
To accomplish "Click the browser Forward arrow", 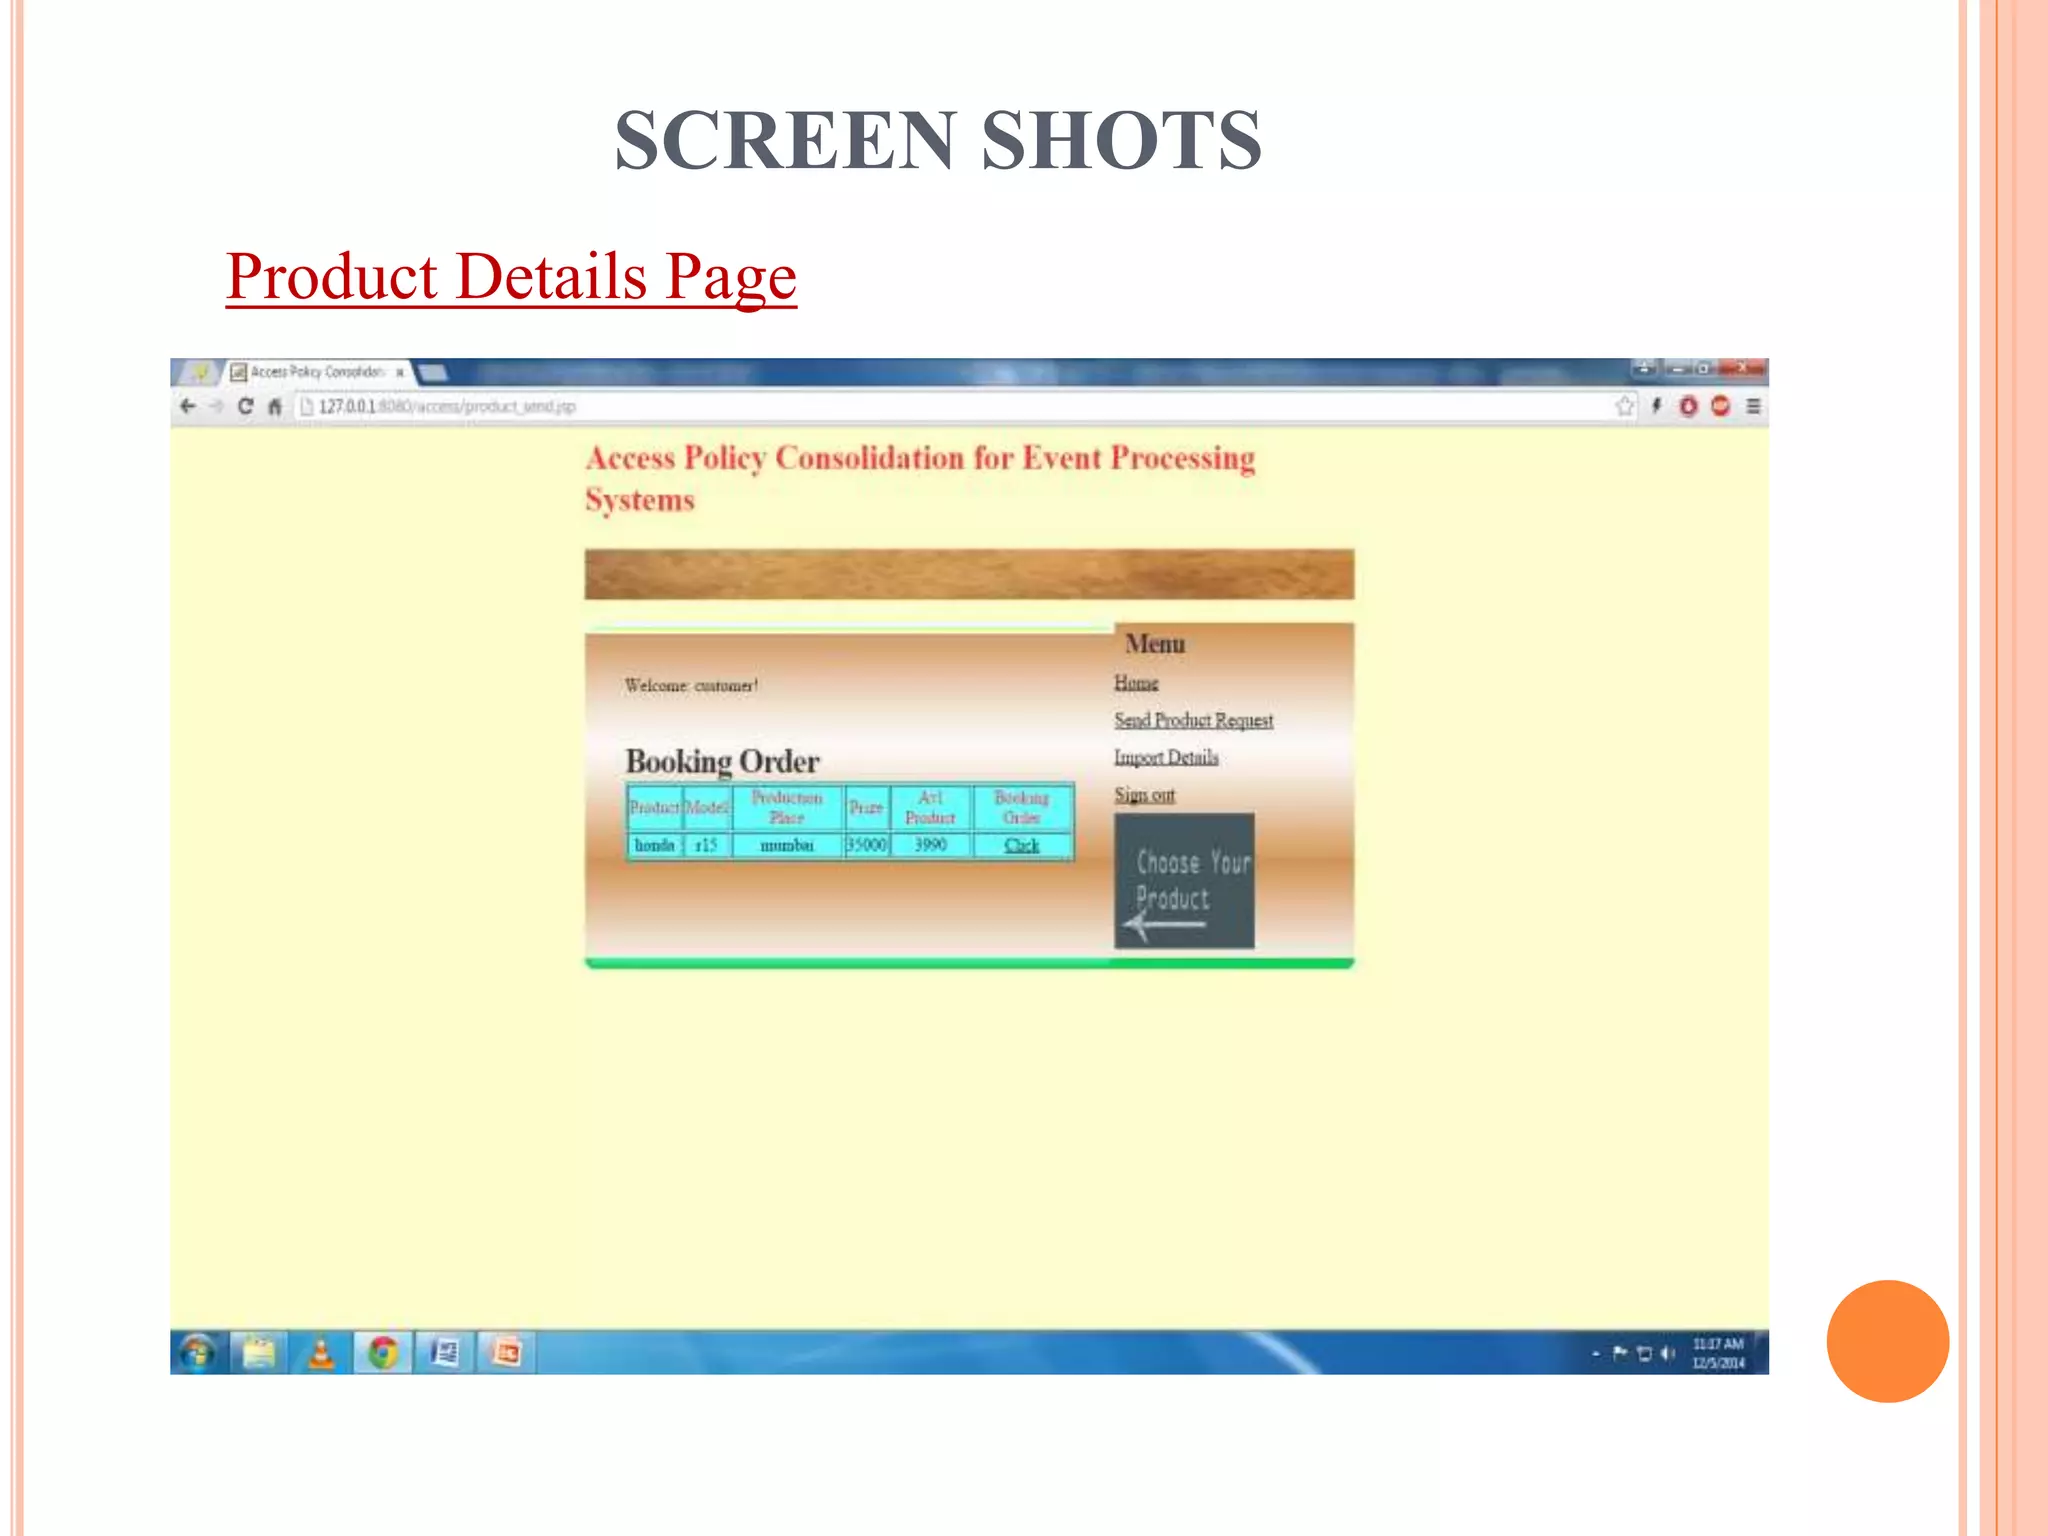I will (216, 406).
